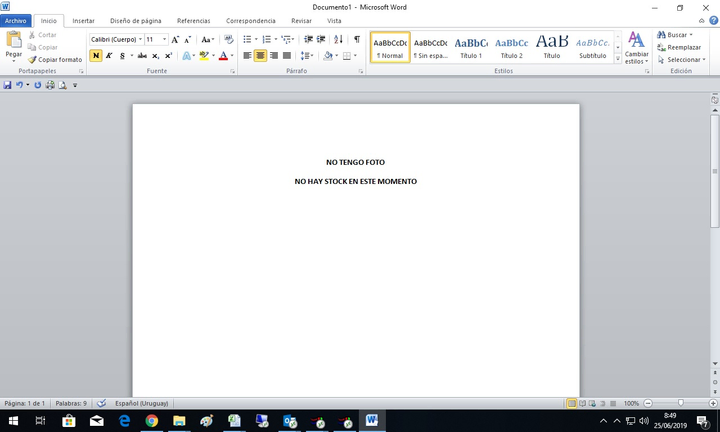Screen dimensions: 720x432
Task: Click the superscript icon
Action: click(x=169, y=56)
